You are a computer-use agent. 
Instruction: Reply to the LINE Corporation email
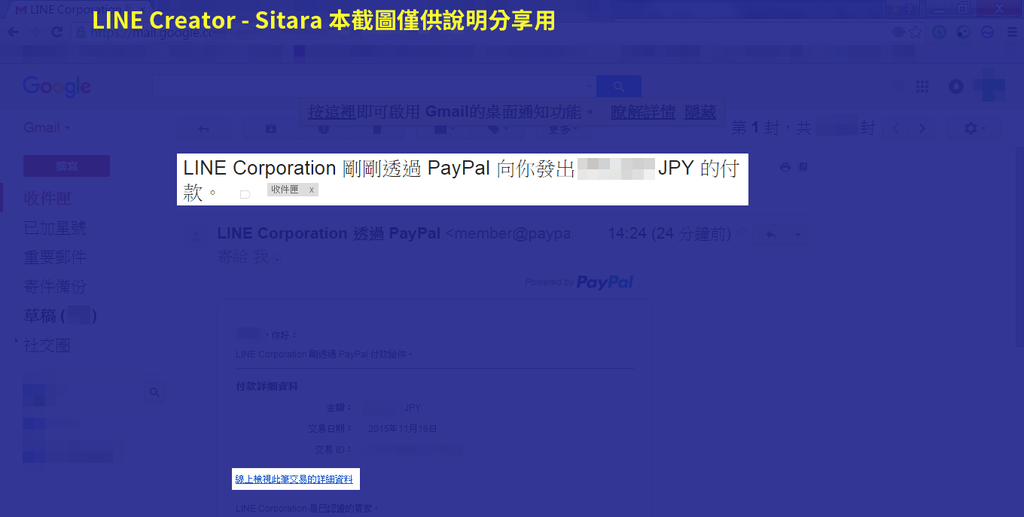coord(771,234)
